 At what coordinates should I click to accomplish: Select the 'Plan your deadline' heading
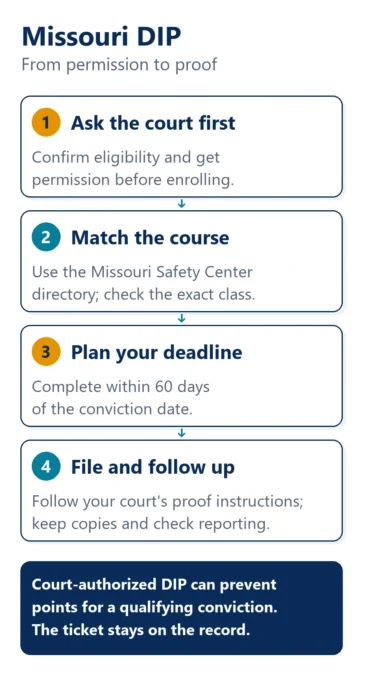pyautogui.click(x=156, y=353)
